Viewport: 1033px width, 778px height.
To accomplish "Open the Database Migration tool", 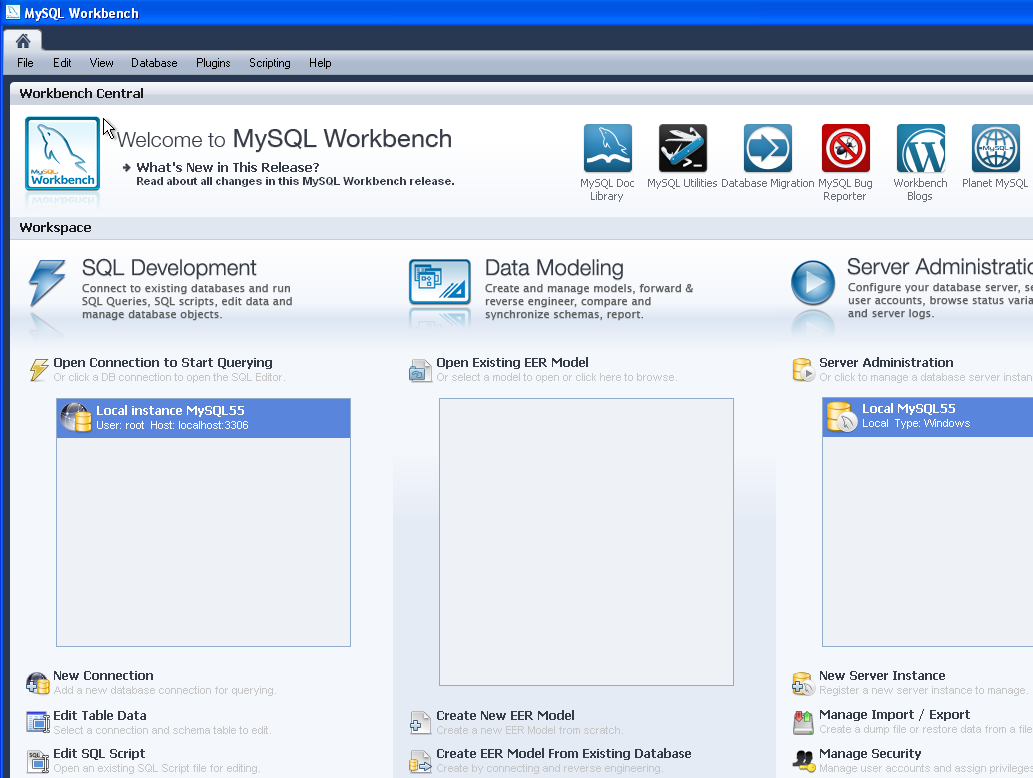I will 767,149.
